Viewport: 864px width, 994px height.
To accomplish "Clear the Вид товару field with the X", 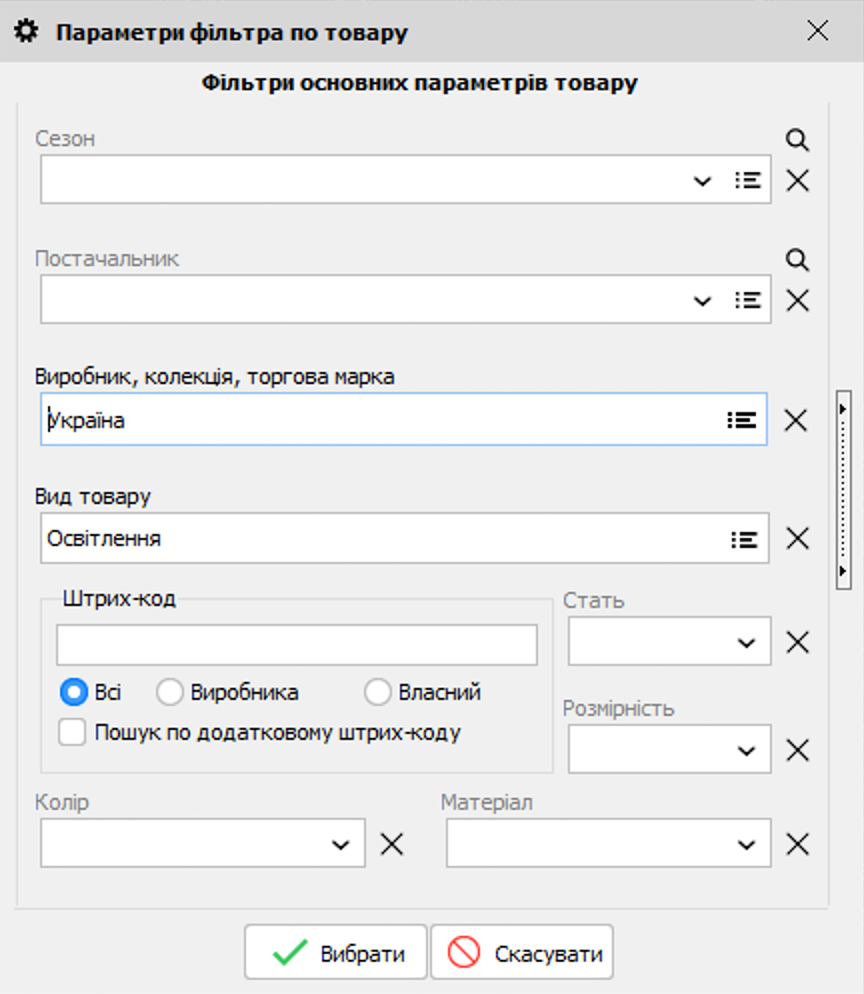I will (x=796, y=539).
